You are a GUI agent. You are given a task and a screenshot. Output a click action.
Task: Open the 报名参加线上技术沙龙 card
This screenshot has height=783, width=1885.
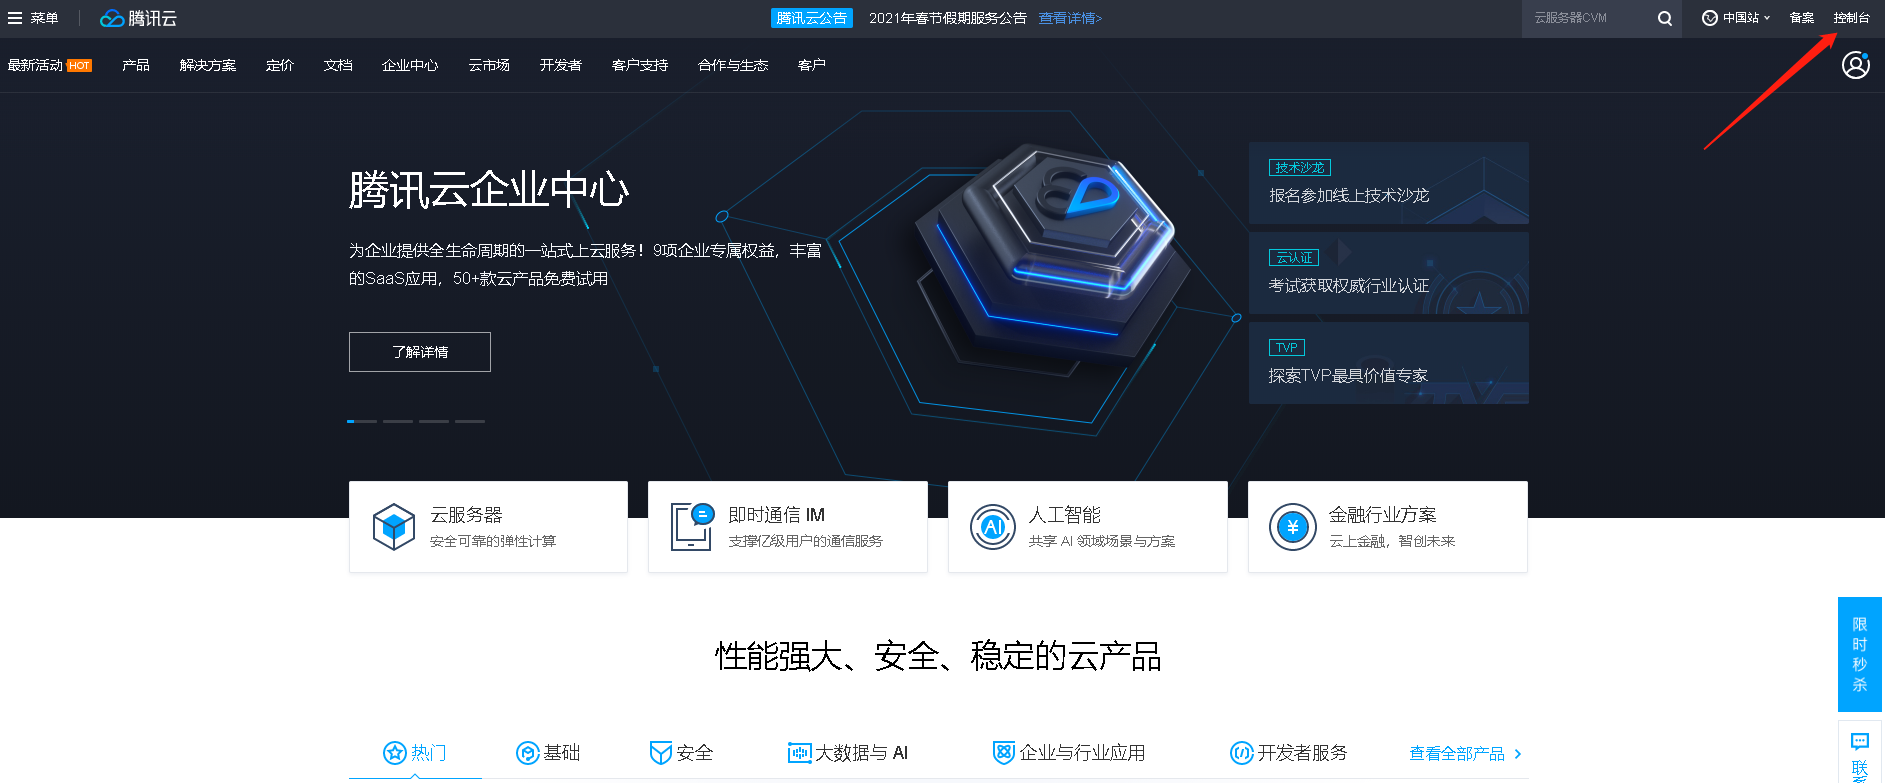tap(1389, 183)
